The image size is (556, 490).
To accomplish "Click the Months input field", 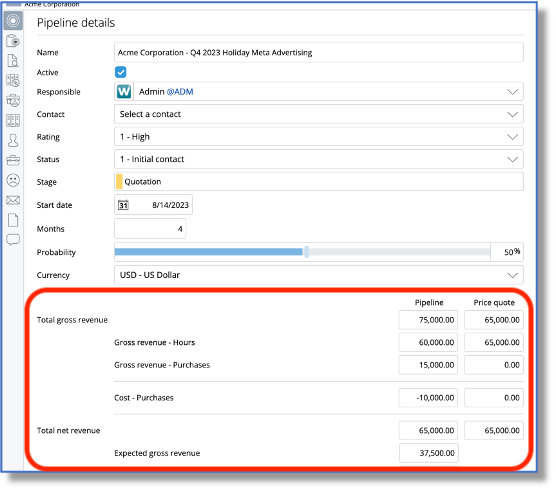I will [150, 229].
